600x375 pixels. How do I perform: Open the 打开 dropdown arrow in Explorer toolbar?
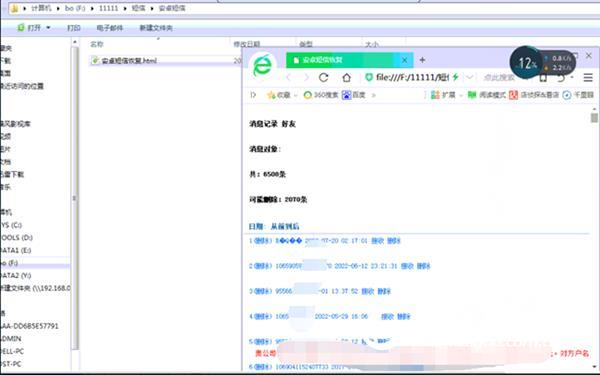[48, 28]
